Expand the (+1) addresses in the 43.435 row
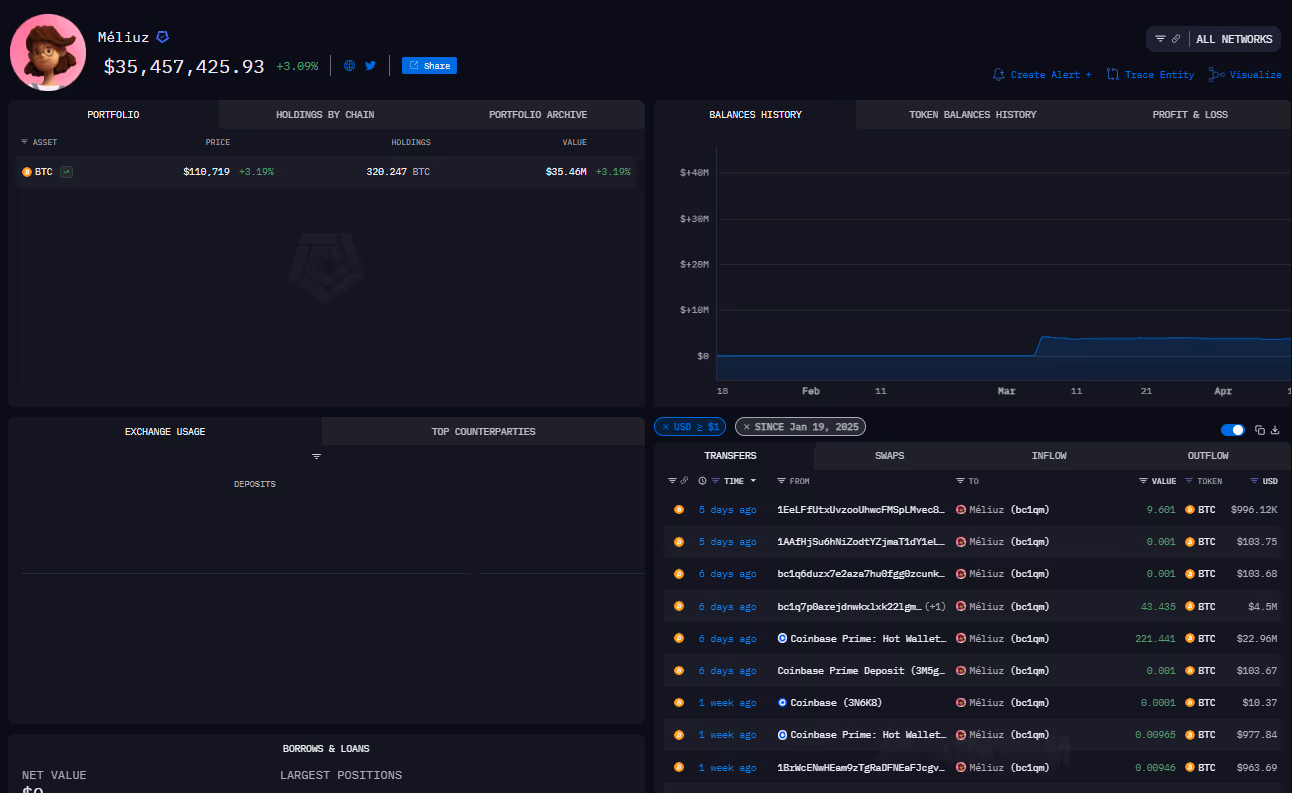The height and width of the screenshot is (793, 1292). [935, 606]
